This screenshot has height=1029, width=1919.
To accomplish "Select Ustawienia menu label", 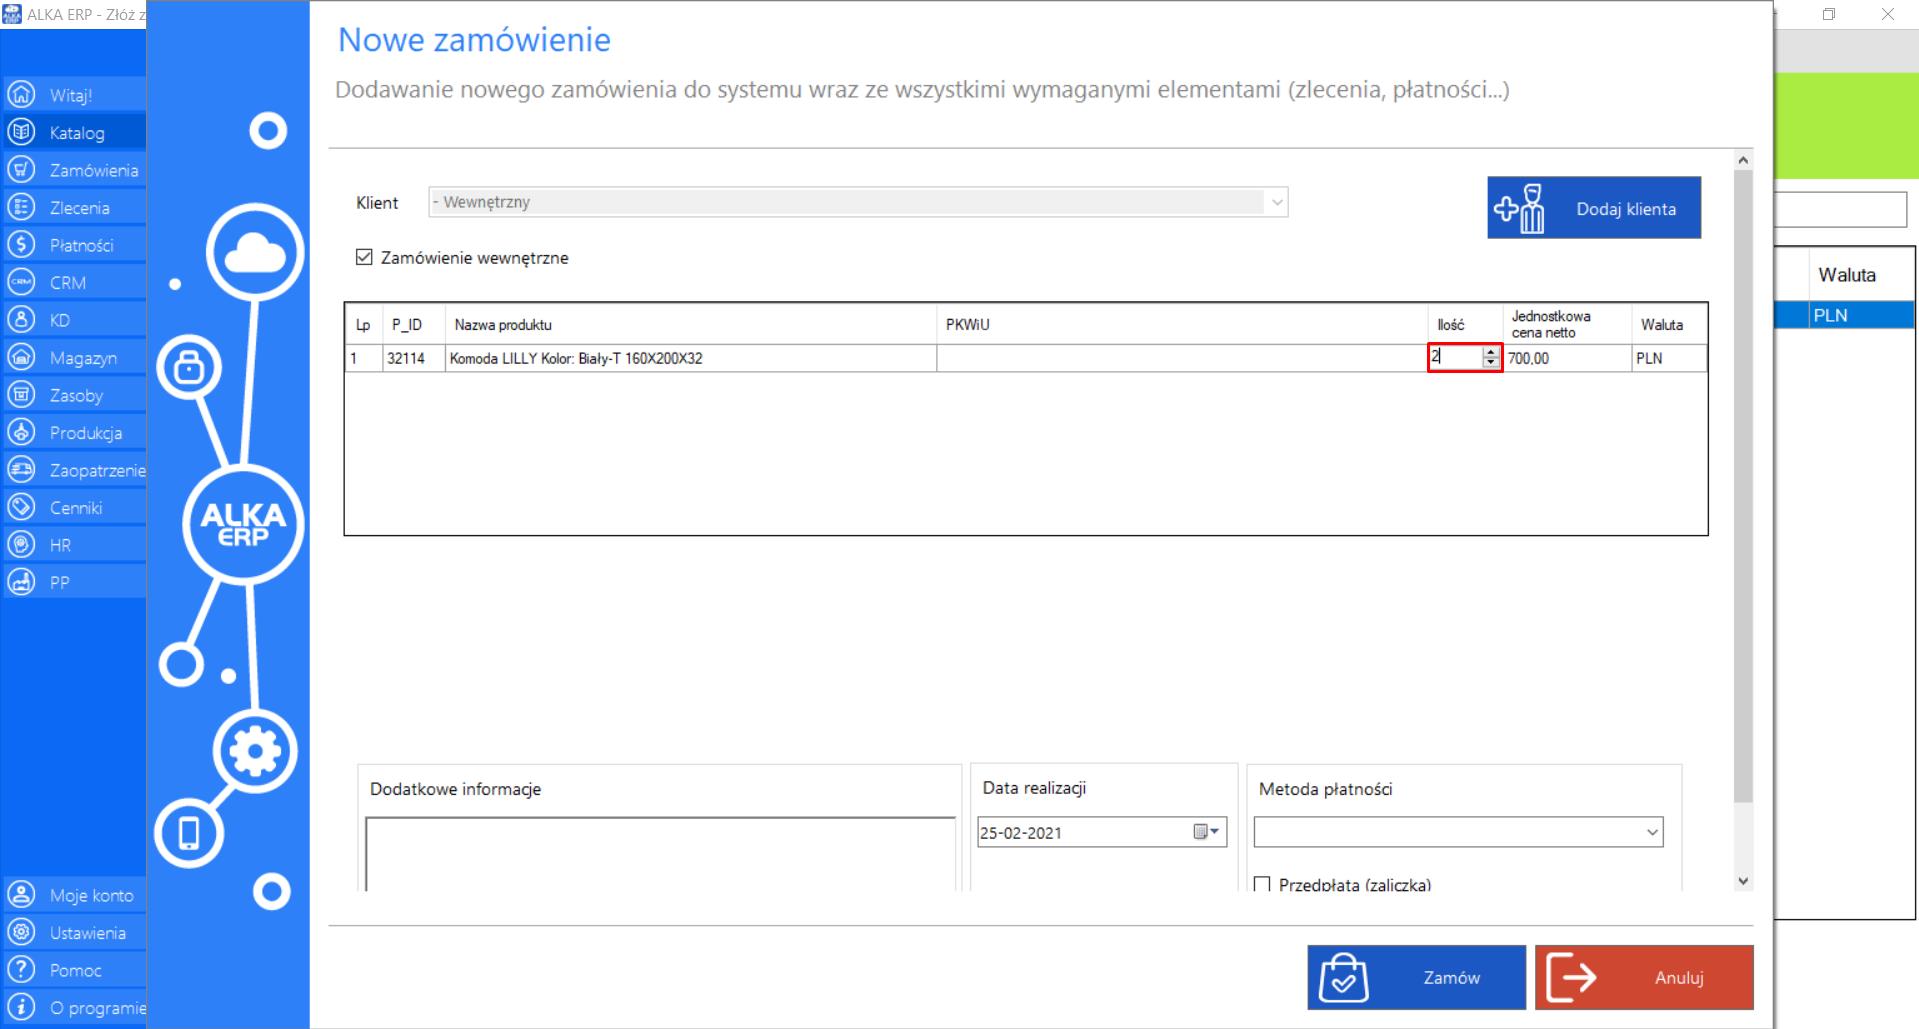I will (x=88, y=933).
